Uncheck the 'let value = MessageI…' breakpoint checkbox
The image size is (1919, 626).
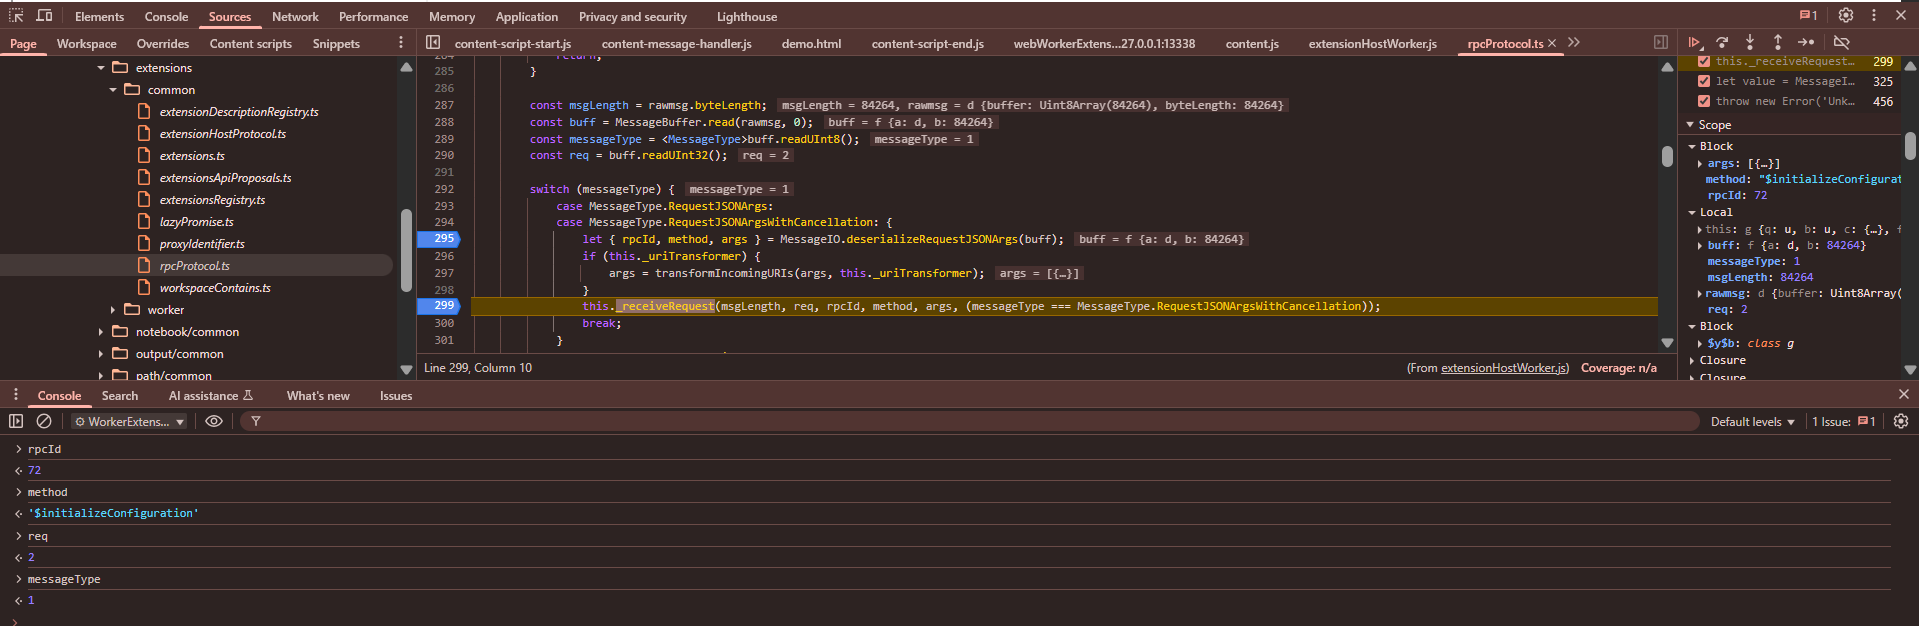click(1704, 81)
